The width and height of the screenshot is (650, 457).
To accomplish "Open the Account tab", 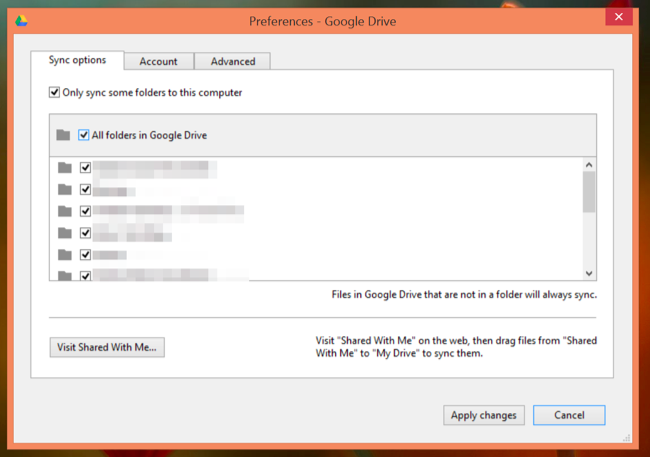I will tap(158, 62).
